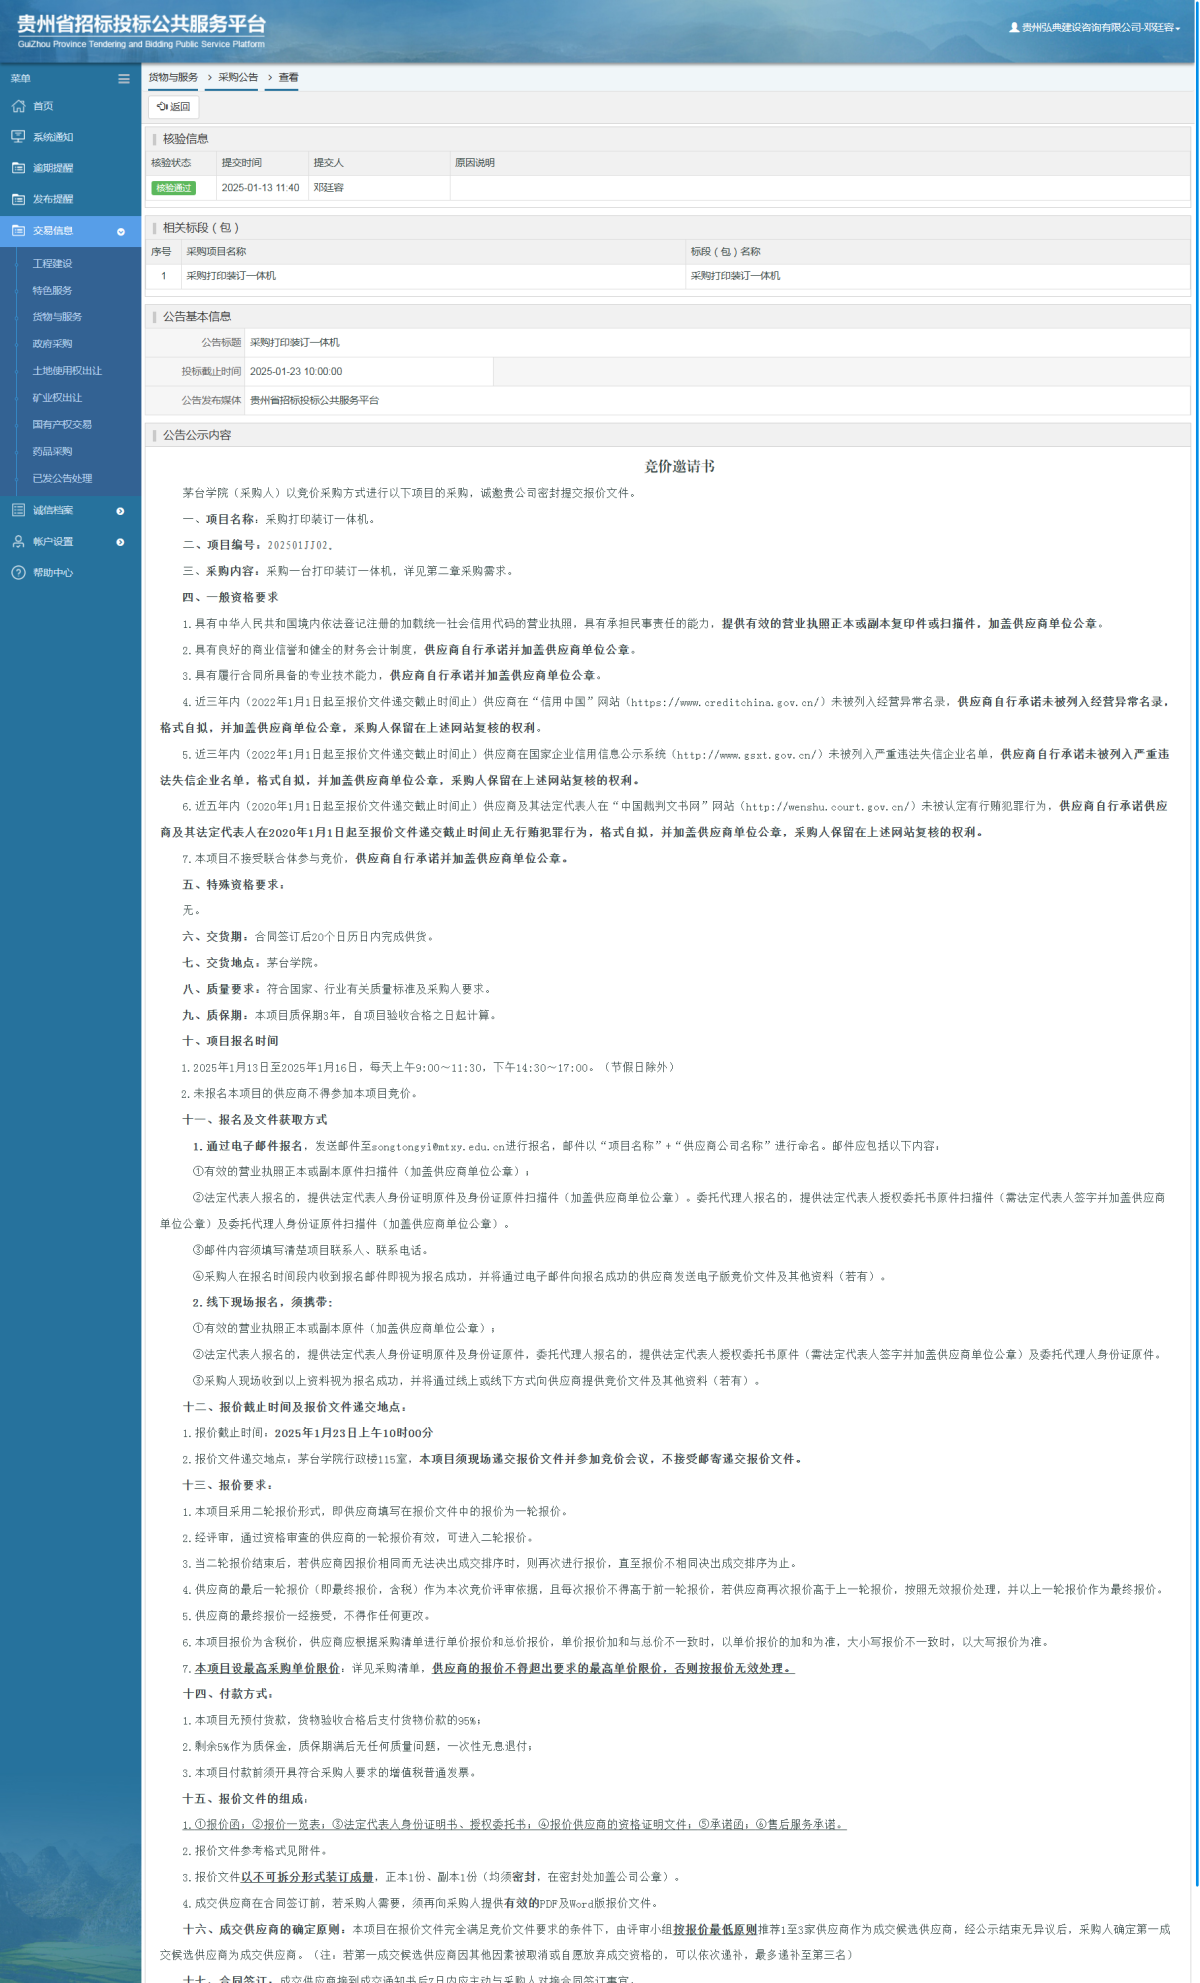Click the question mark icon beside 帮助中心

pyautogui.click(x=18, y=572)
